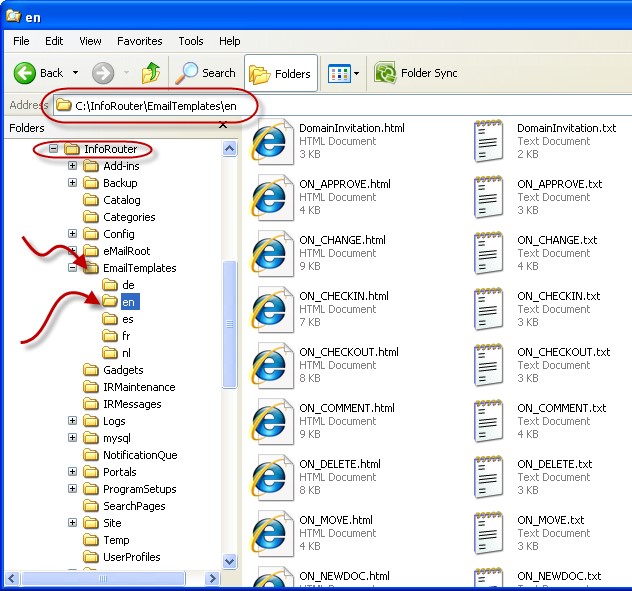Select the Catalog folder in tree
632x591 pixels.
(112, 200)
